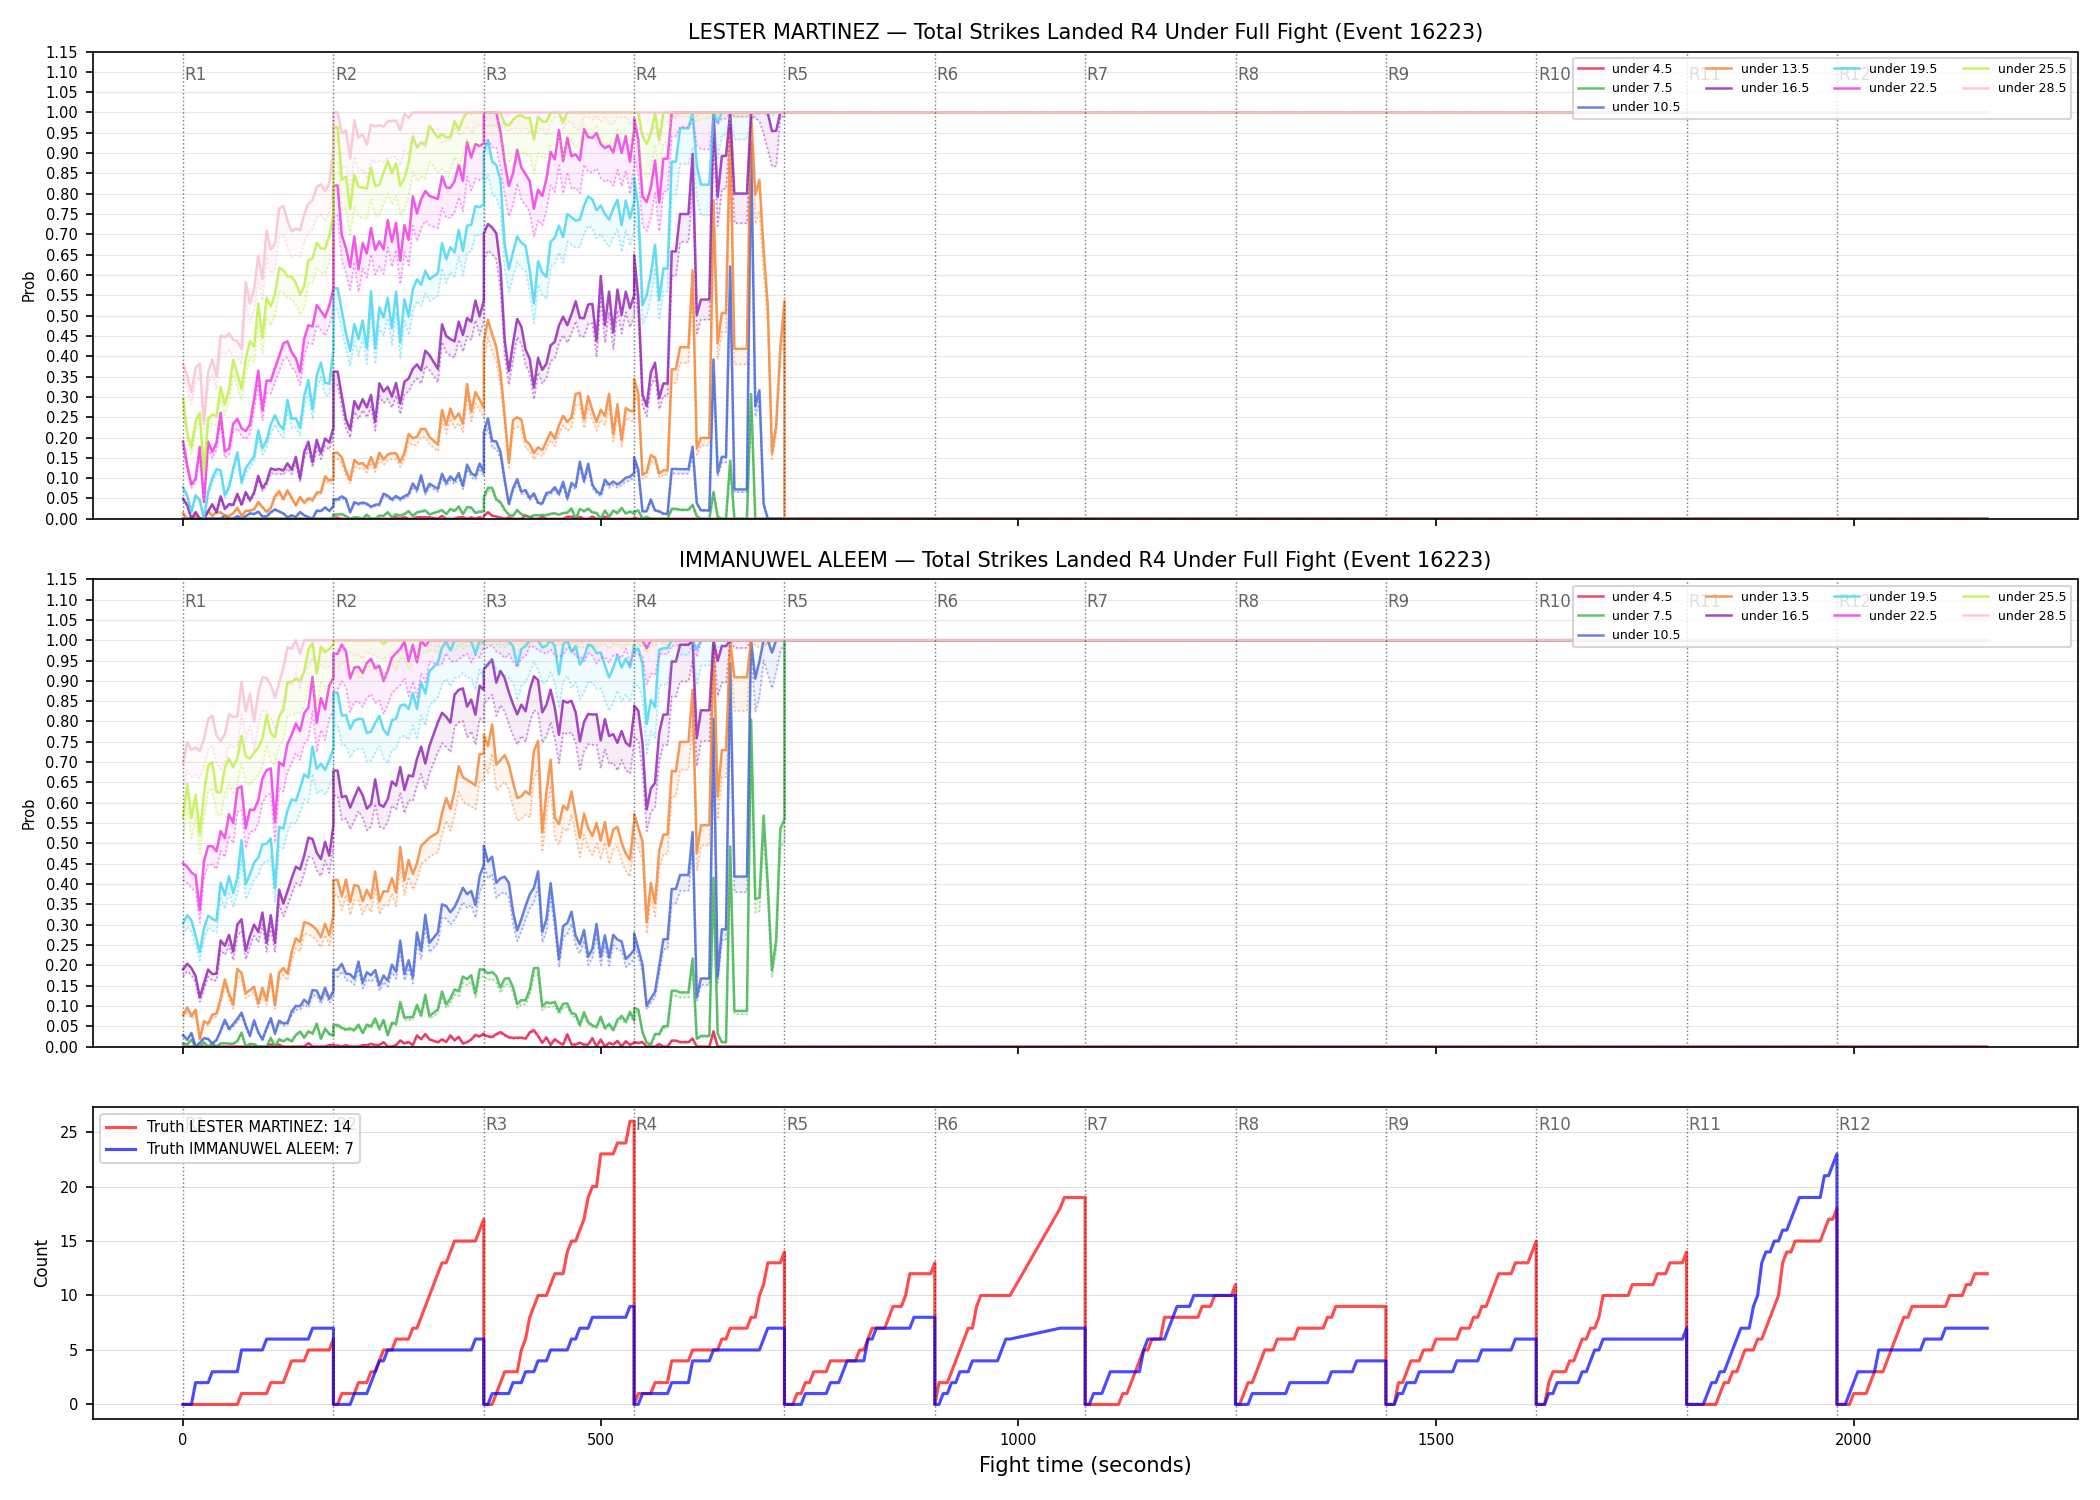This screenshot has height=1500, width=2100.
Task: Click R6 round marker in Aleem chart
Action: point(947,601)
